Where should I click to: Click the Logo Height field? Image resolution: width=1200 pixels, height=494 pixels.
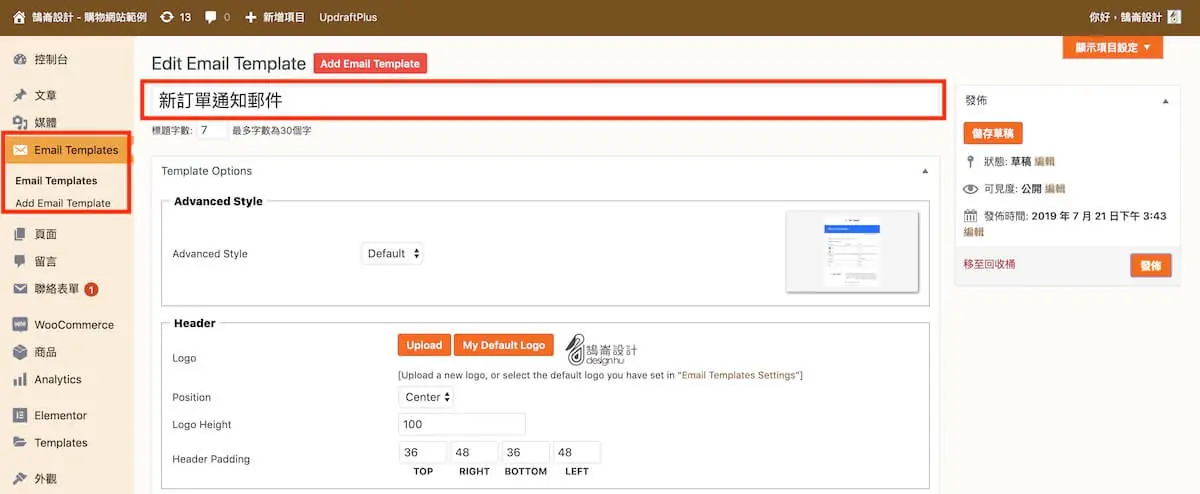point(461,424)
